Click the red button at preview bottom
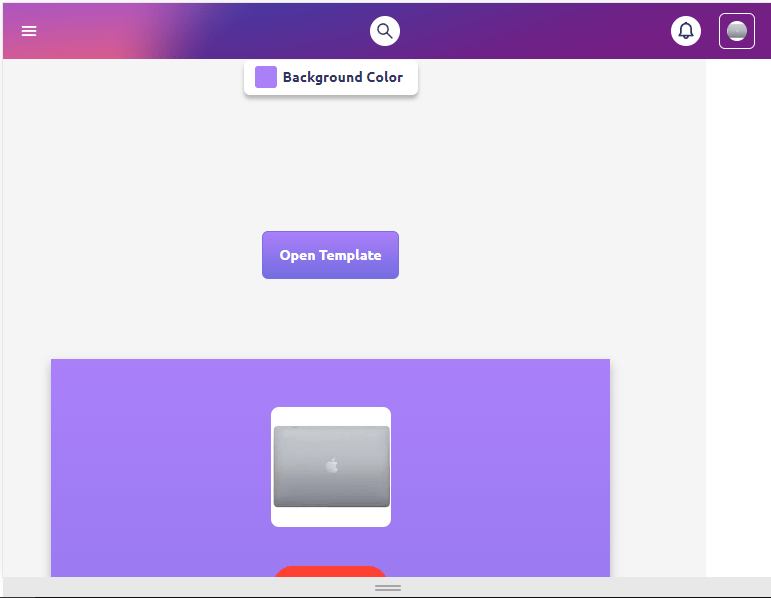771x598 pixels. point(330,571)
